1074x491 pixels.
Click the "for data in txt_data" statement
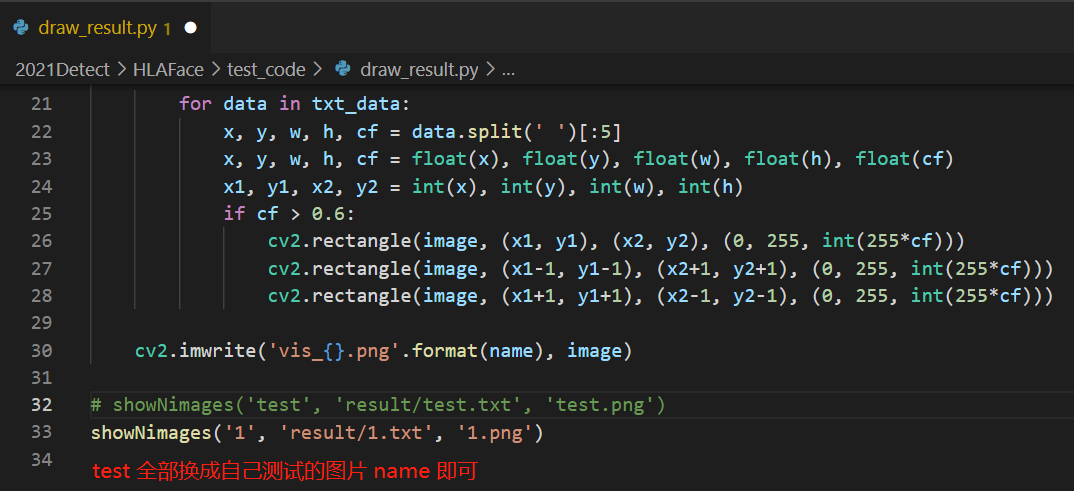(294, 104)
